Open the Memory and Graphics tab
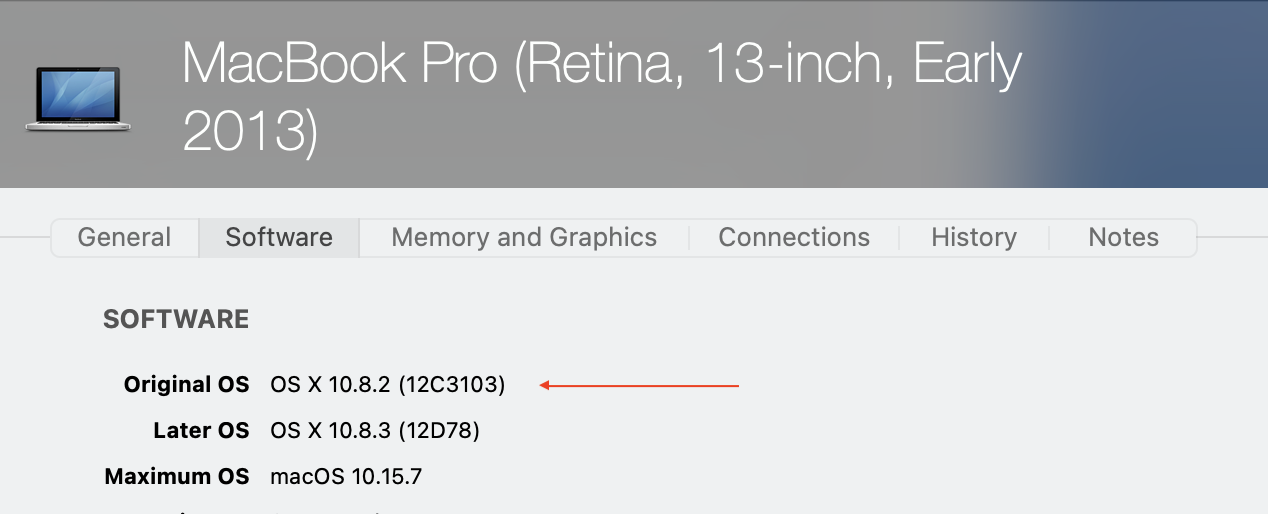This screenshot has height=514, width=1268. click(x=524, y=238)
